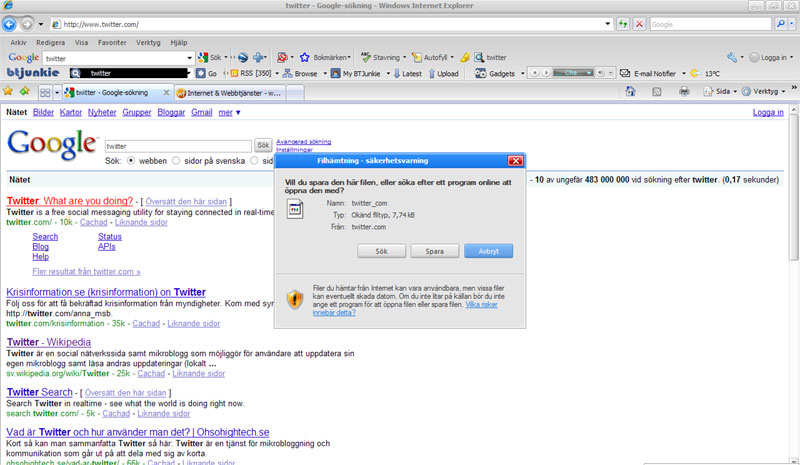Open the Visa menu
The image size is (800, 465).
(x=81, y=43)
